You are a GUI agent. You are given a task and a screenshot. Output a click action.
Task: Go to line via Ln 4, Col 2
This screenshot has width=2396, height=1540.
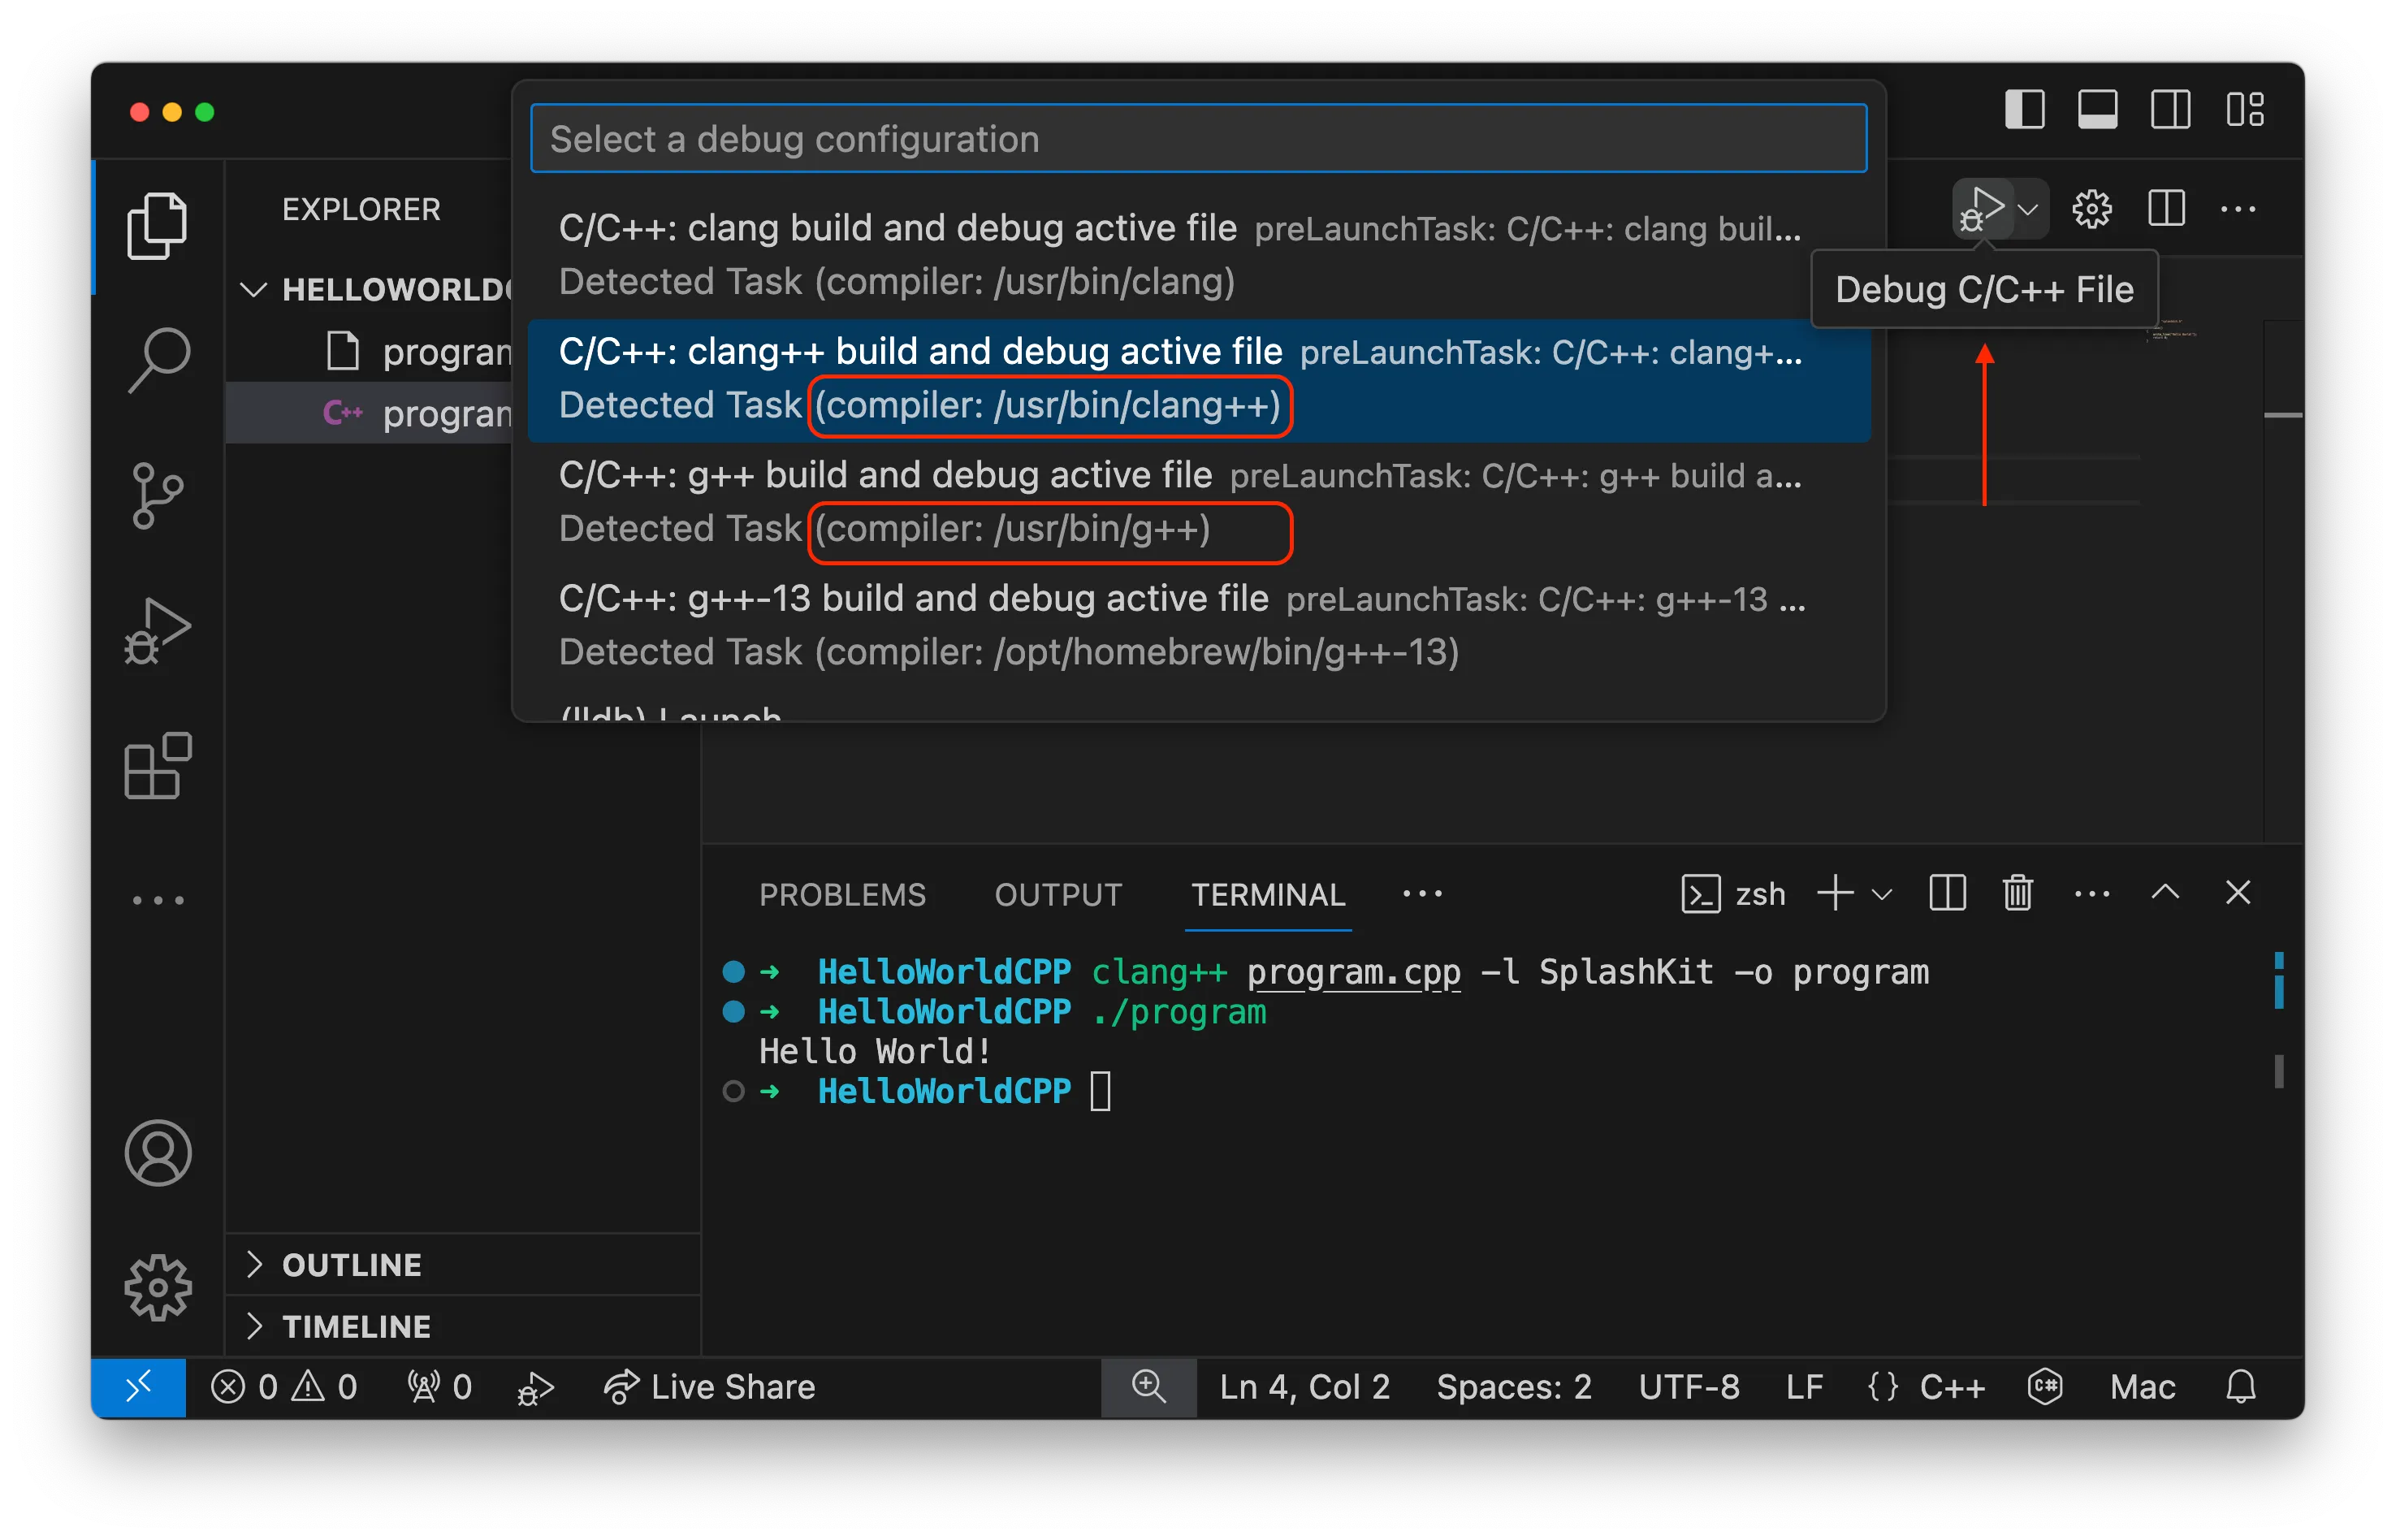(x=1304, y=1387)
